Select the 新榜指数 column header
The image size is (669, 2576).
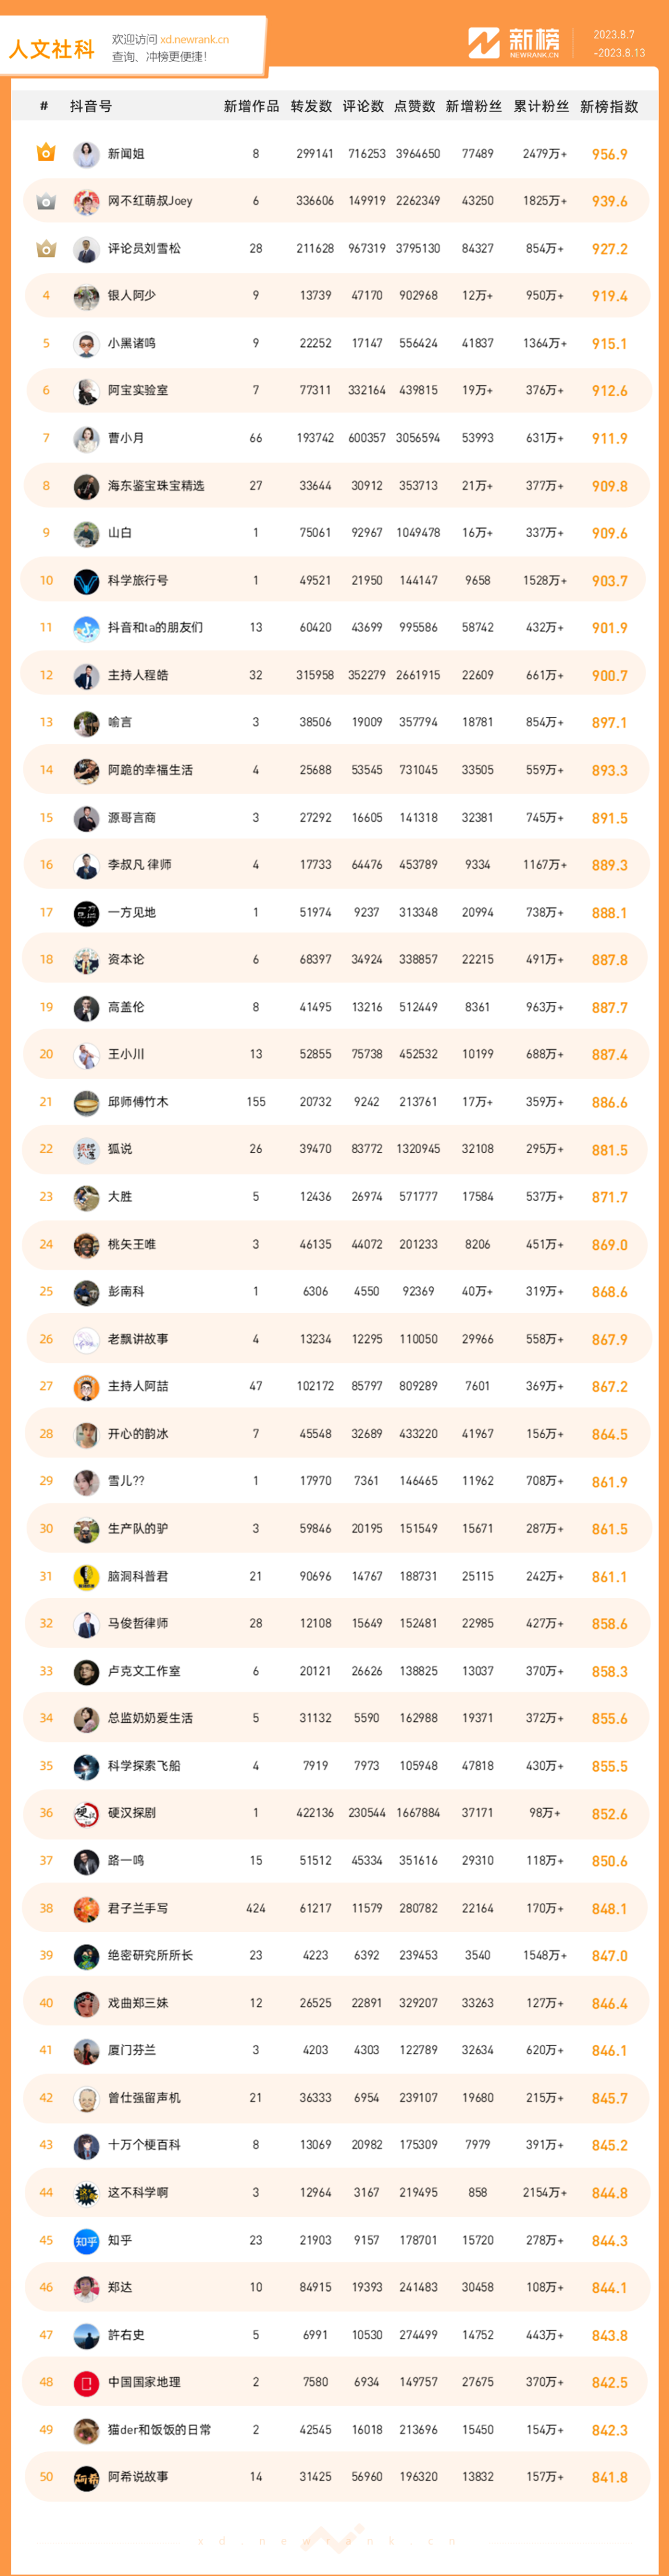point(609,106)
